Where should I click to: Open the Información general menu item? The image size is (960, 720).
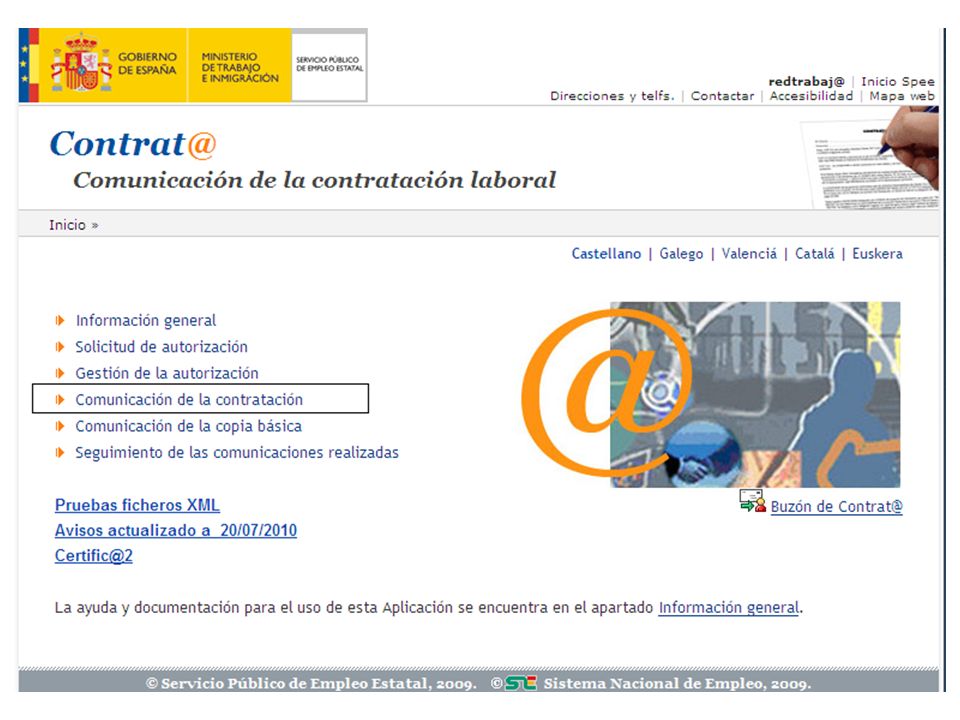pos(146,320)
